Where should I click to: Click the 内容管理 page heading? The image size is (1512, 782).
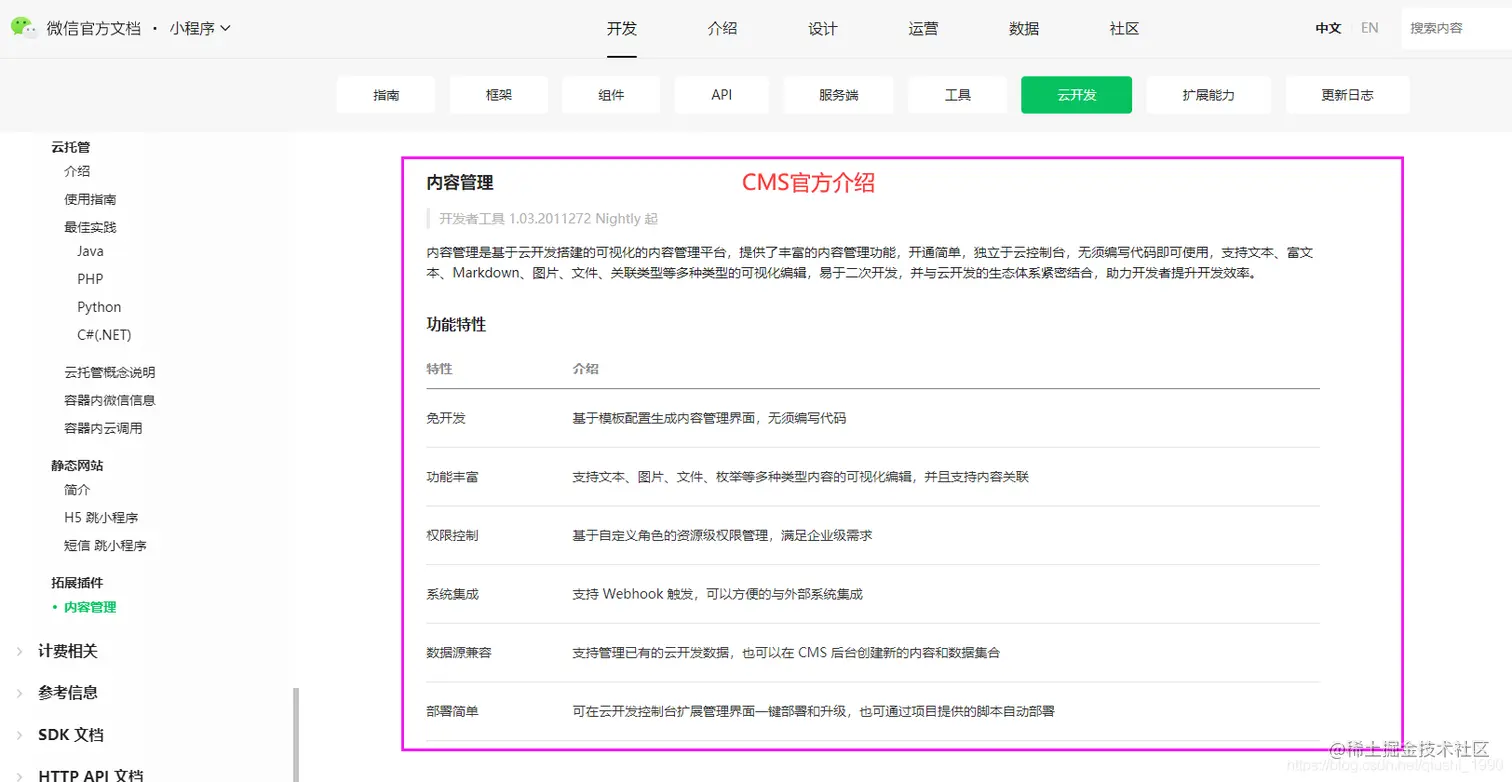pos(460,183)
